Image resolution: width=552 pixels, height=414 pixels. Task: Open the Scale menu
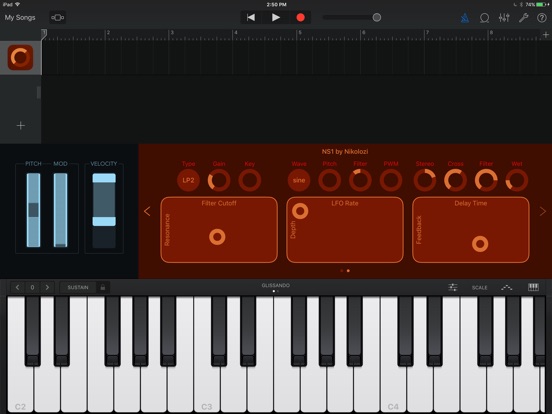pyautogui.click(x=479, y=288)
